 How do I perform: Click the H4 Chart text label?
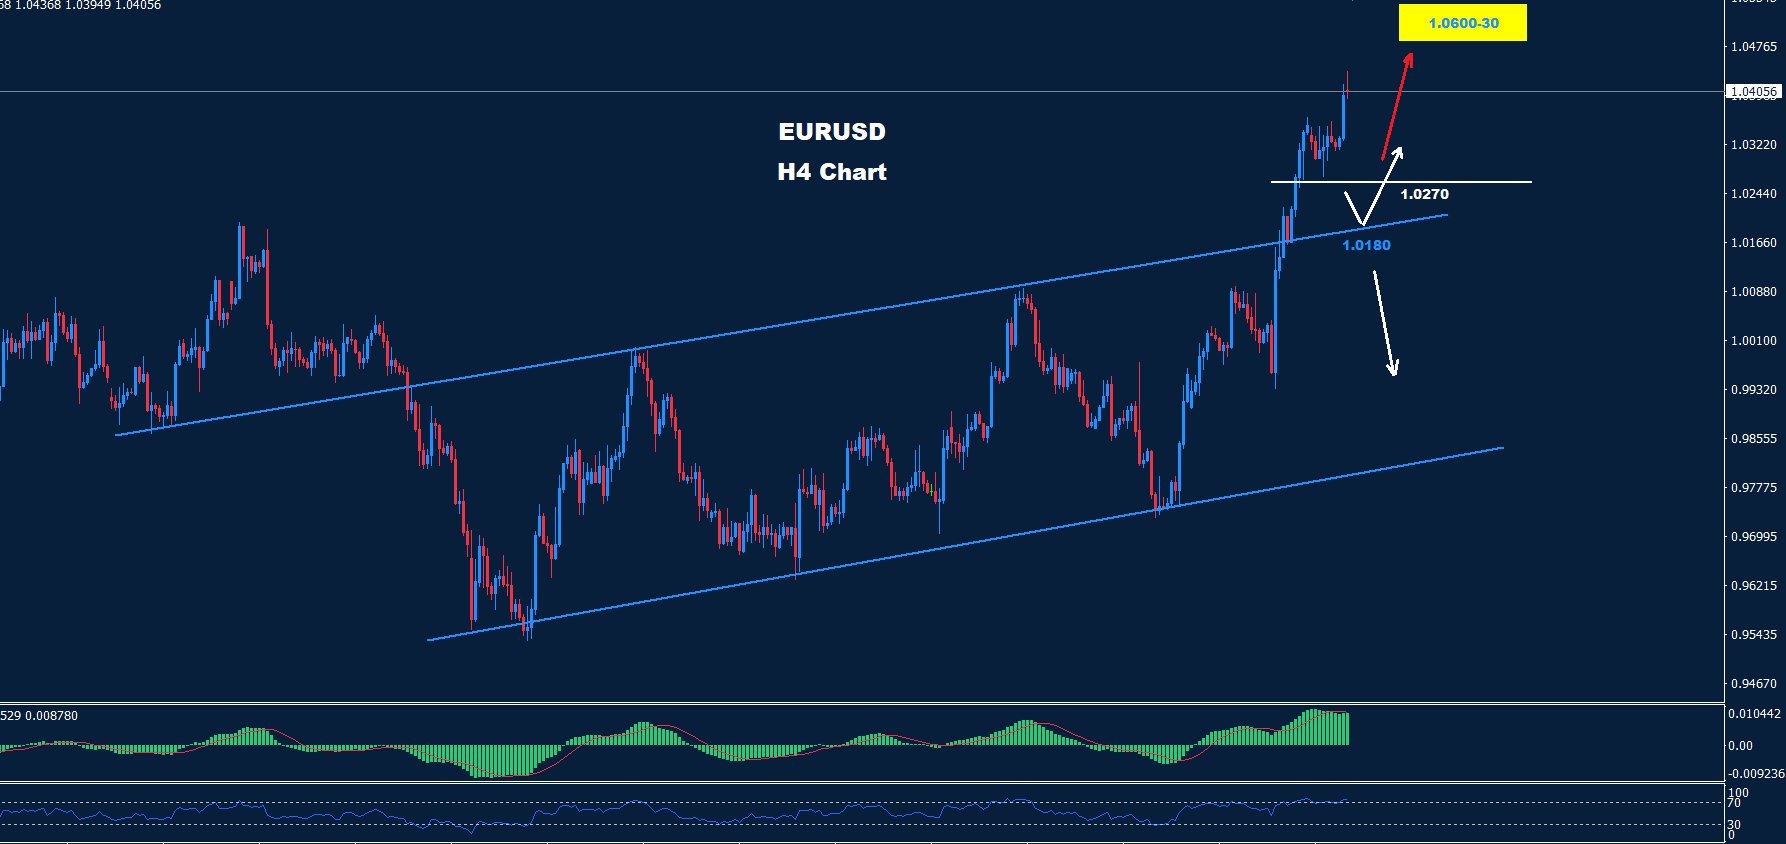click(832, 172)
